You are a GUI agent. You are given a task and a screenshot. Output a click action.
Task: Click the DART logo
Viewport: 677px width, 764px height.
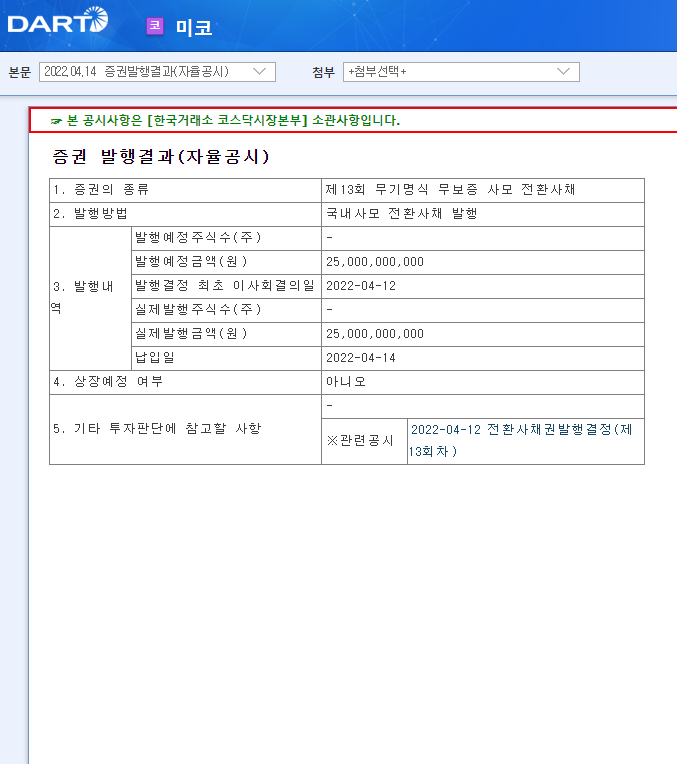click(x=58, y=20)
